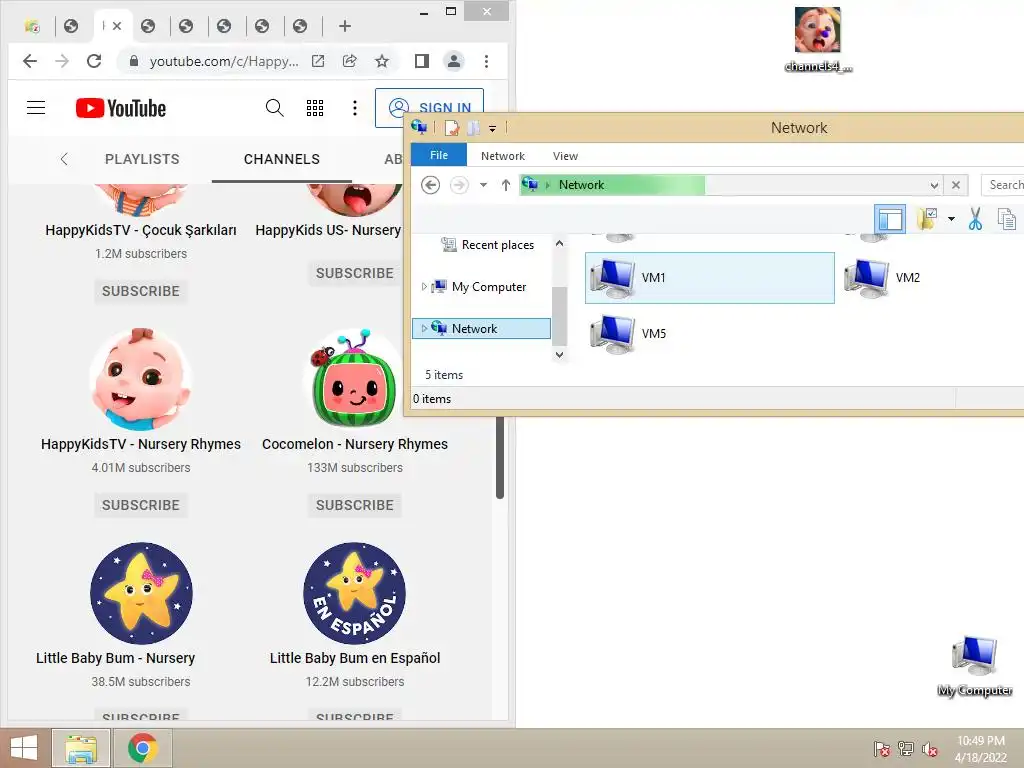
Task: Open the address bar history dropdown
Action: 935,185
